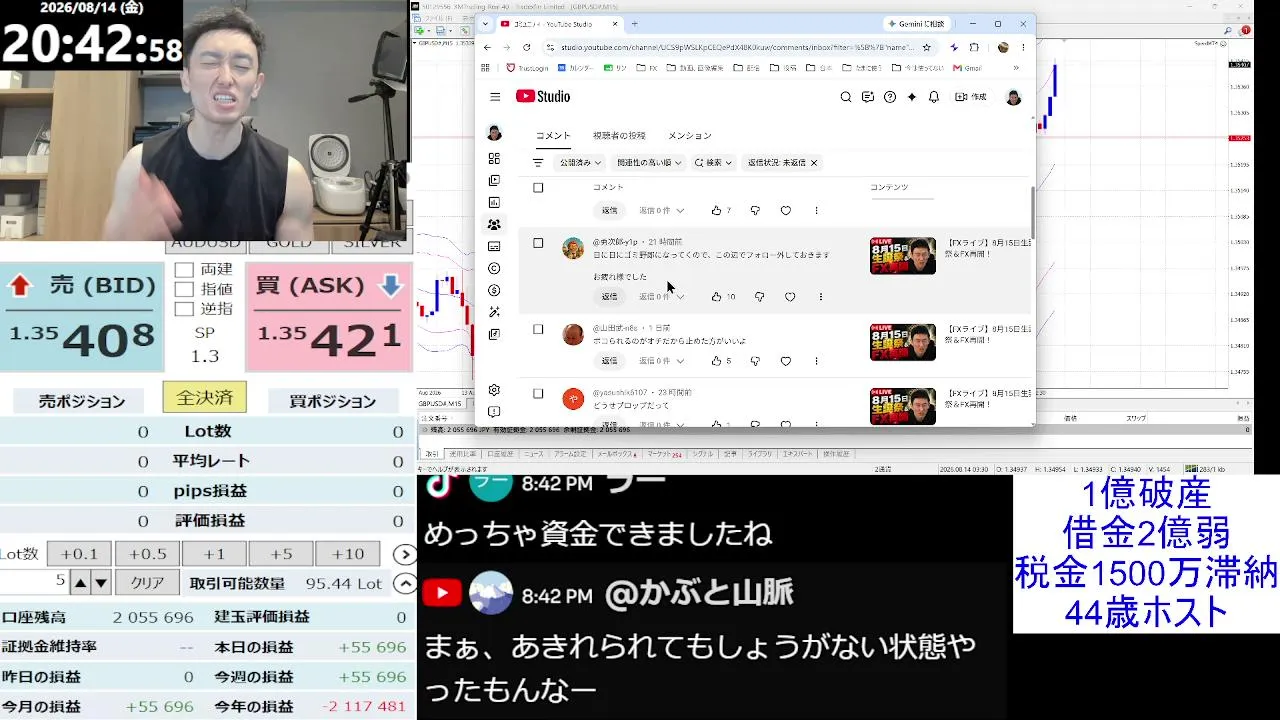Viewport: 1280px width, 720px height.
Task: Expand replies under the @山田武 comment
Action: point(662,361)
